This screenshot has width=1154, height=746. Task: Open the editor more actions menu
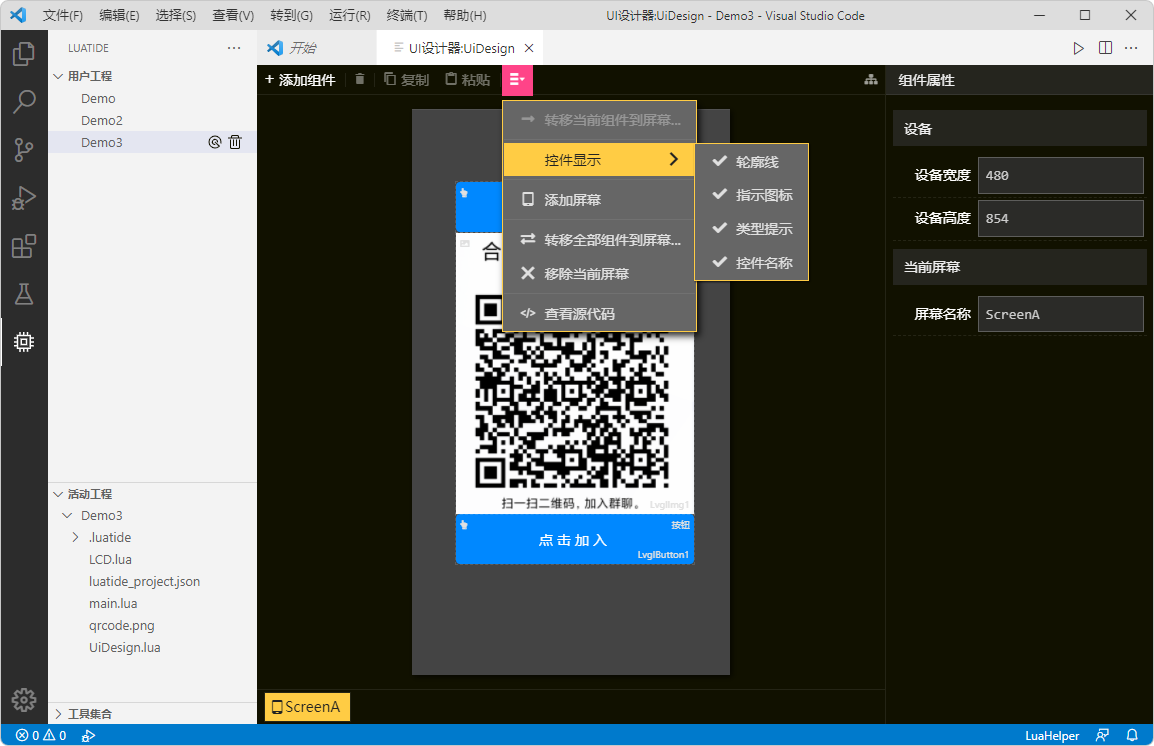click(x=1131, y=48)
